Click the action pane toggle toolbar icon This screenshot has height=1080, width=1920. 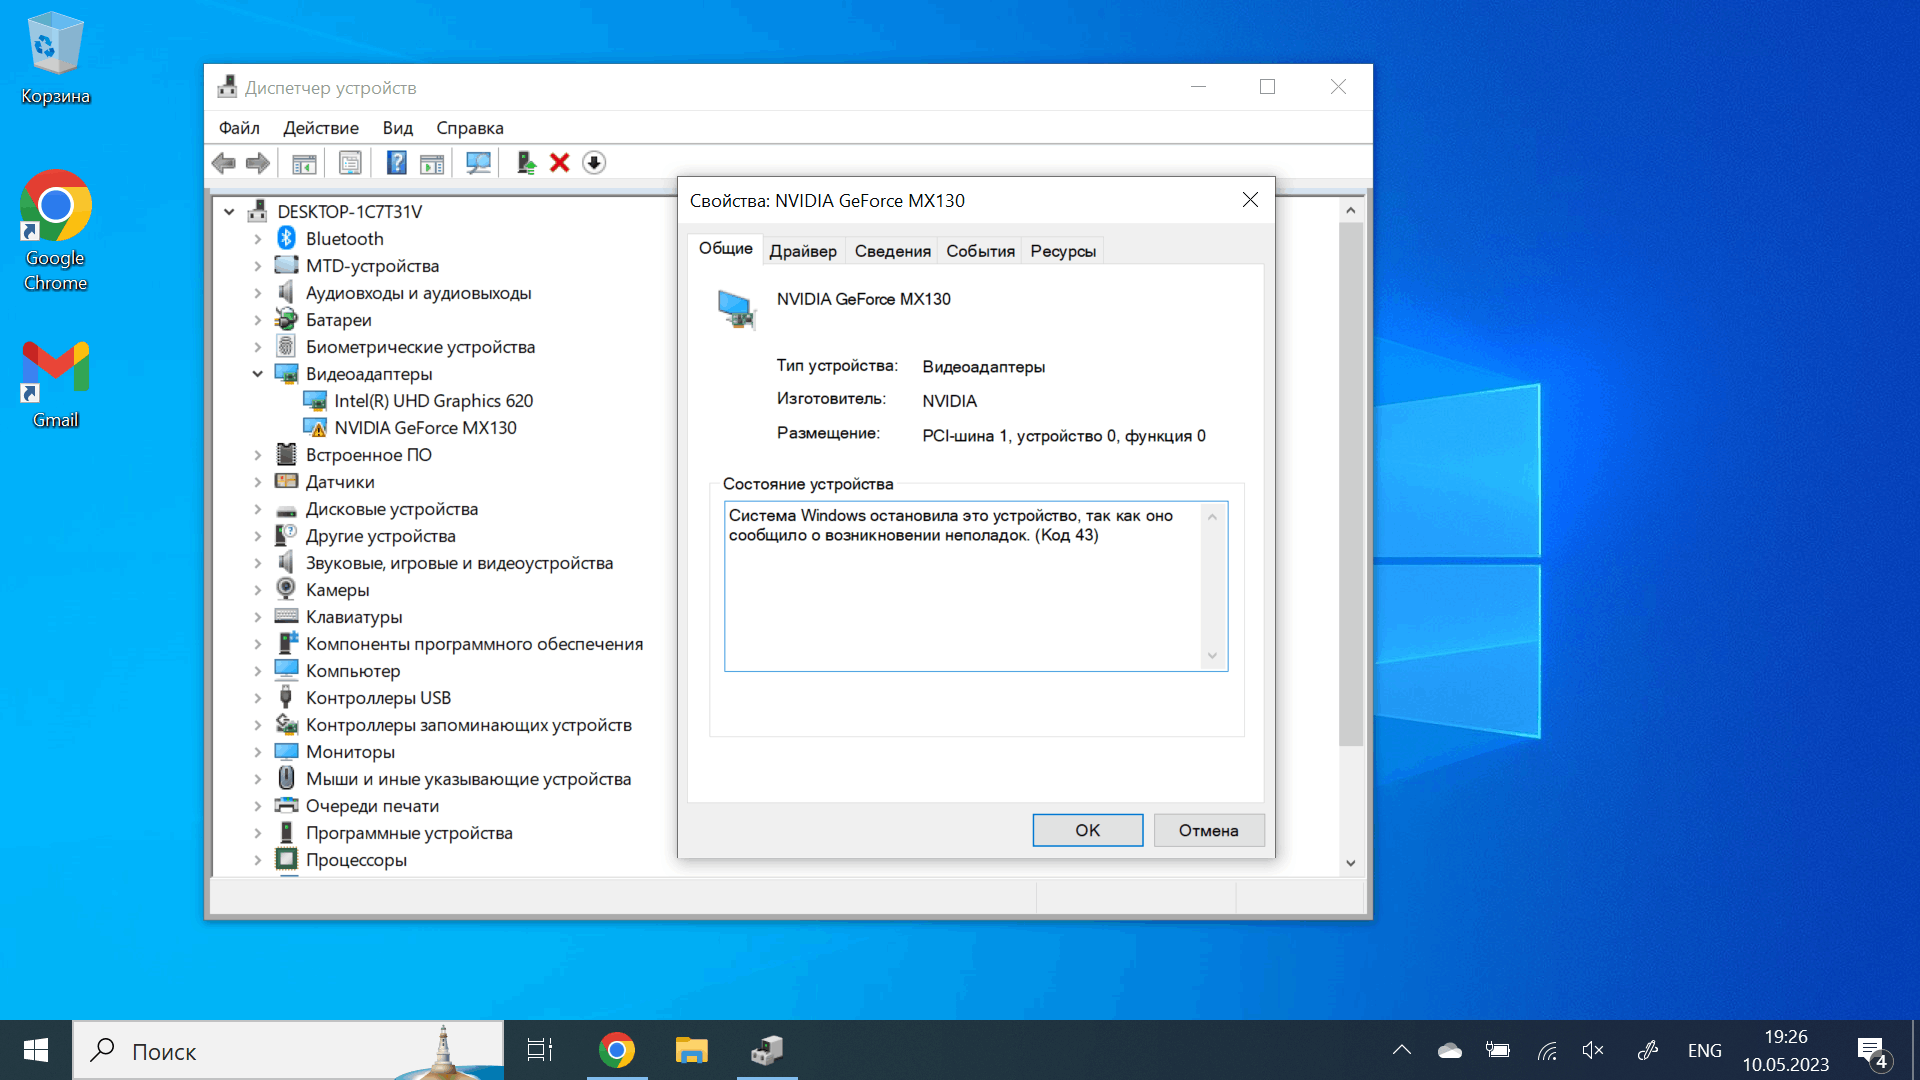tap(432, 163)
